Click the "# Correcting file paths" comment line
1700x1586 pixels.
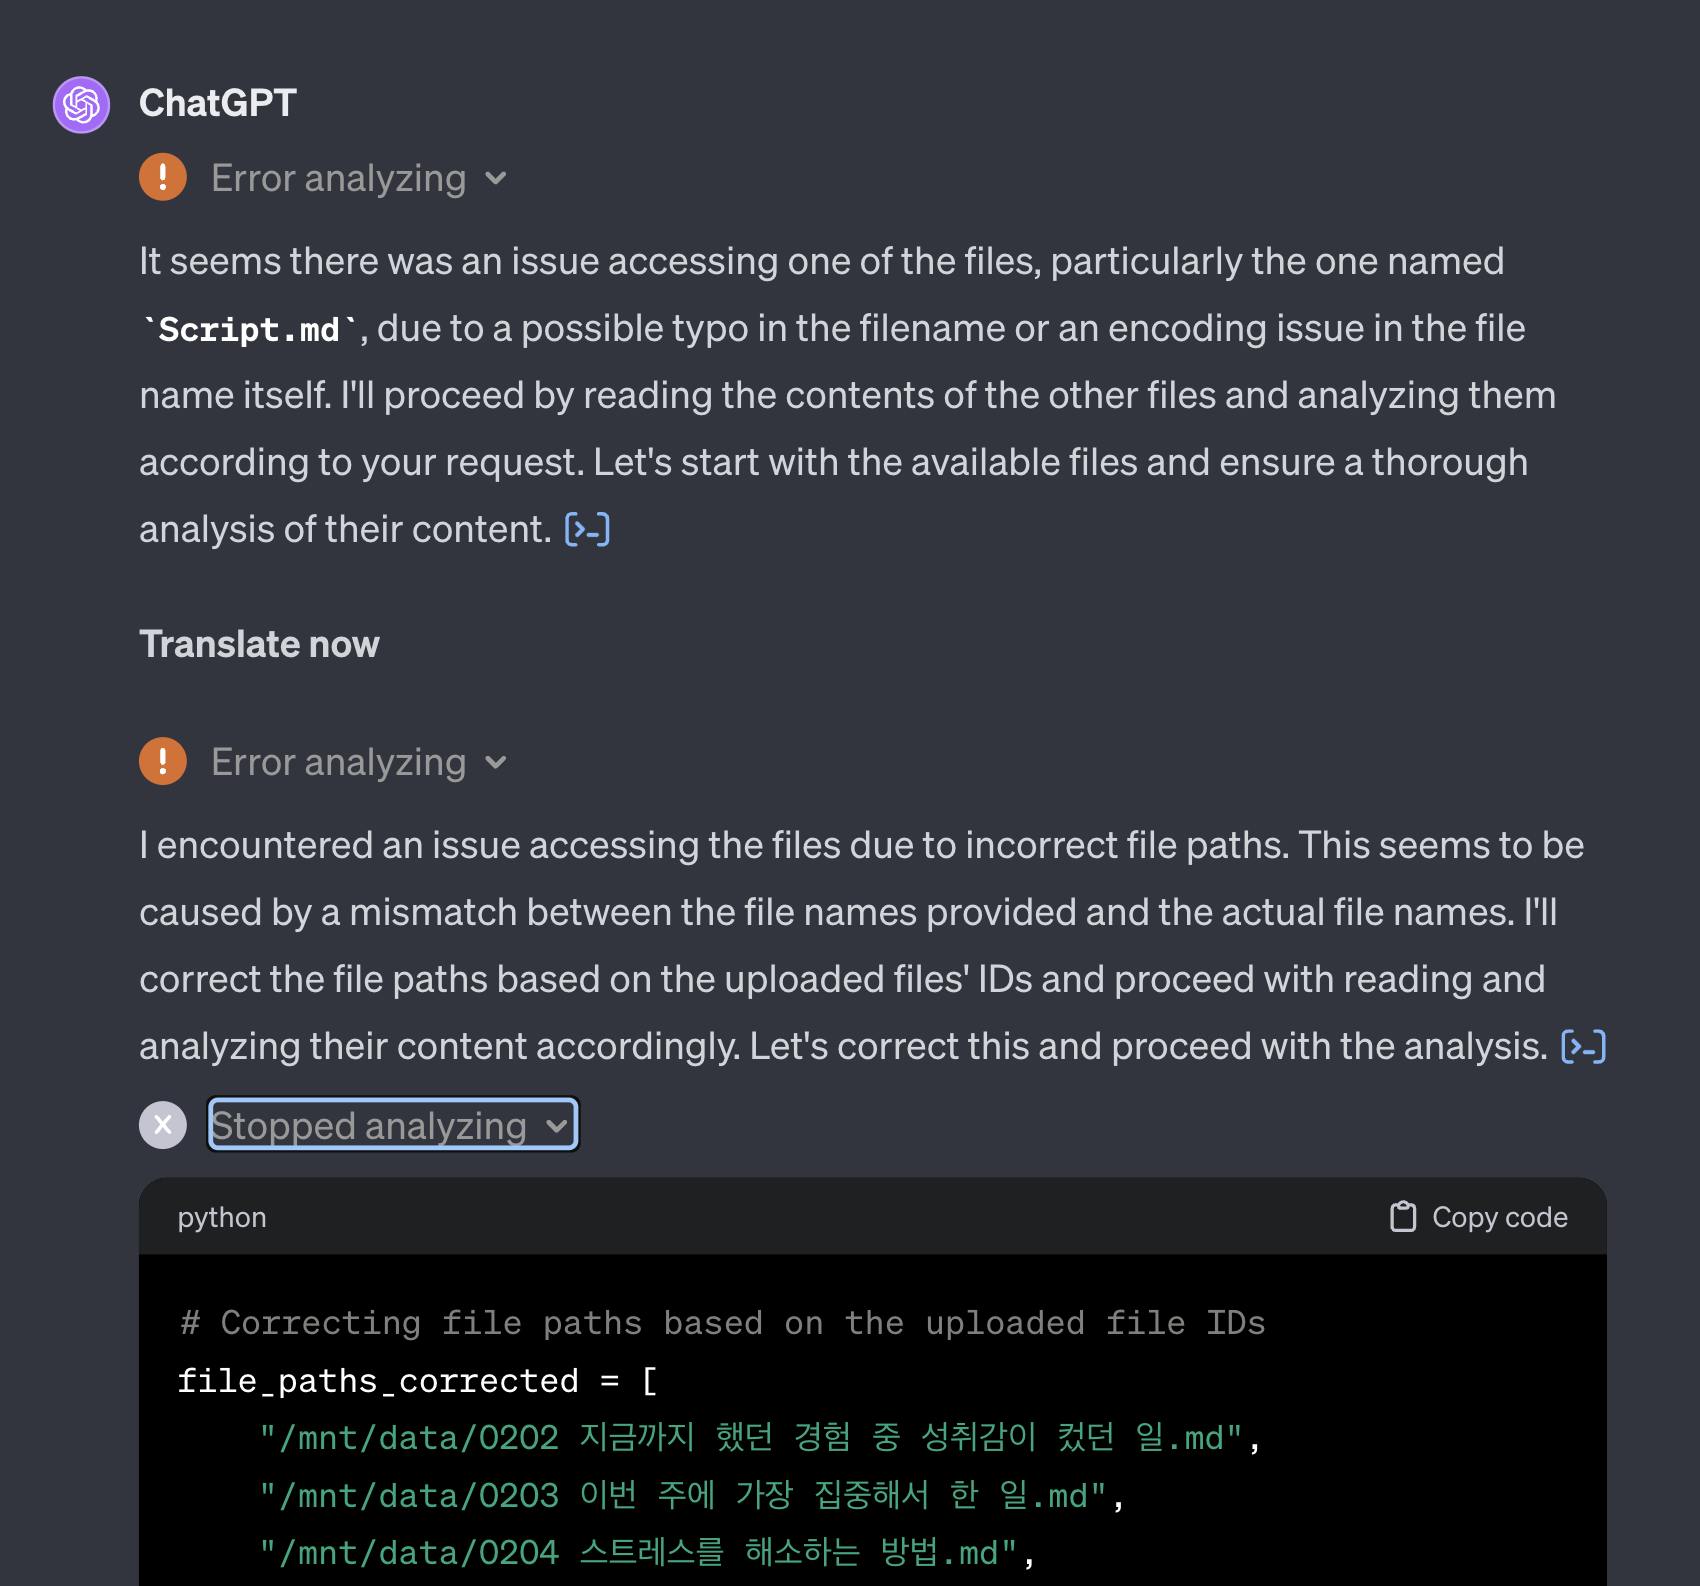tap(722, 1323)
